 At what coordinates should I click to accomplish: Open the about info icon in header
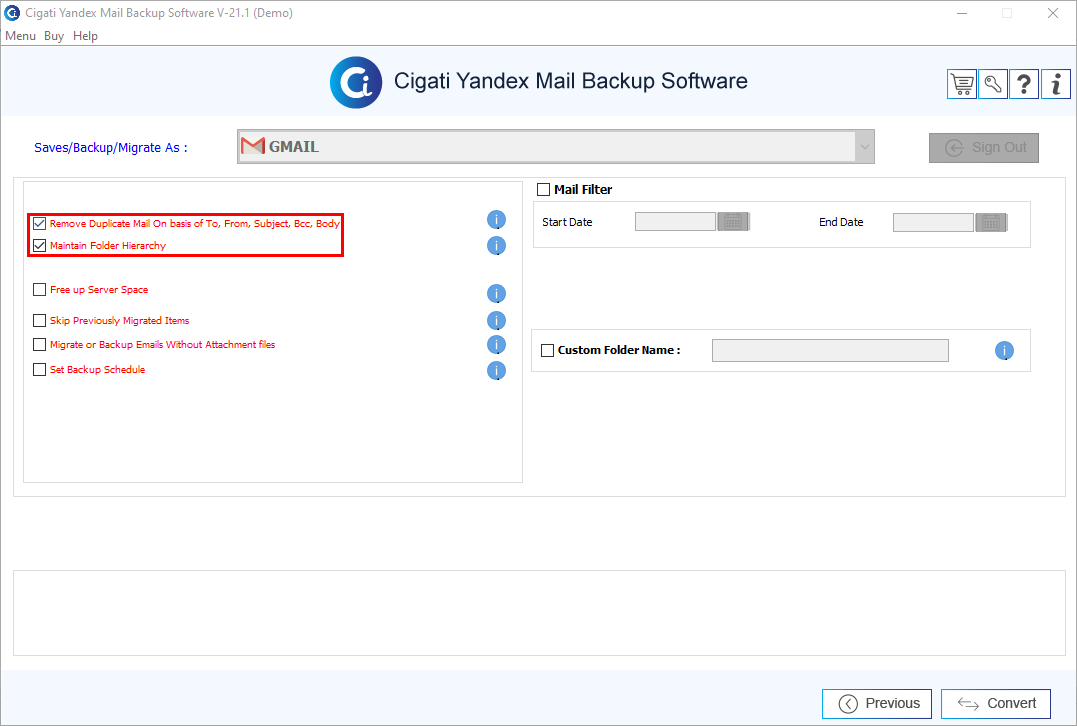1056,84
